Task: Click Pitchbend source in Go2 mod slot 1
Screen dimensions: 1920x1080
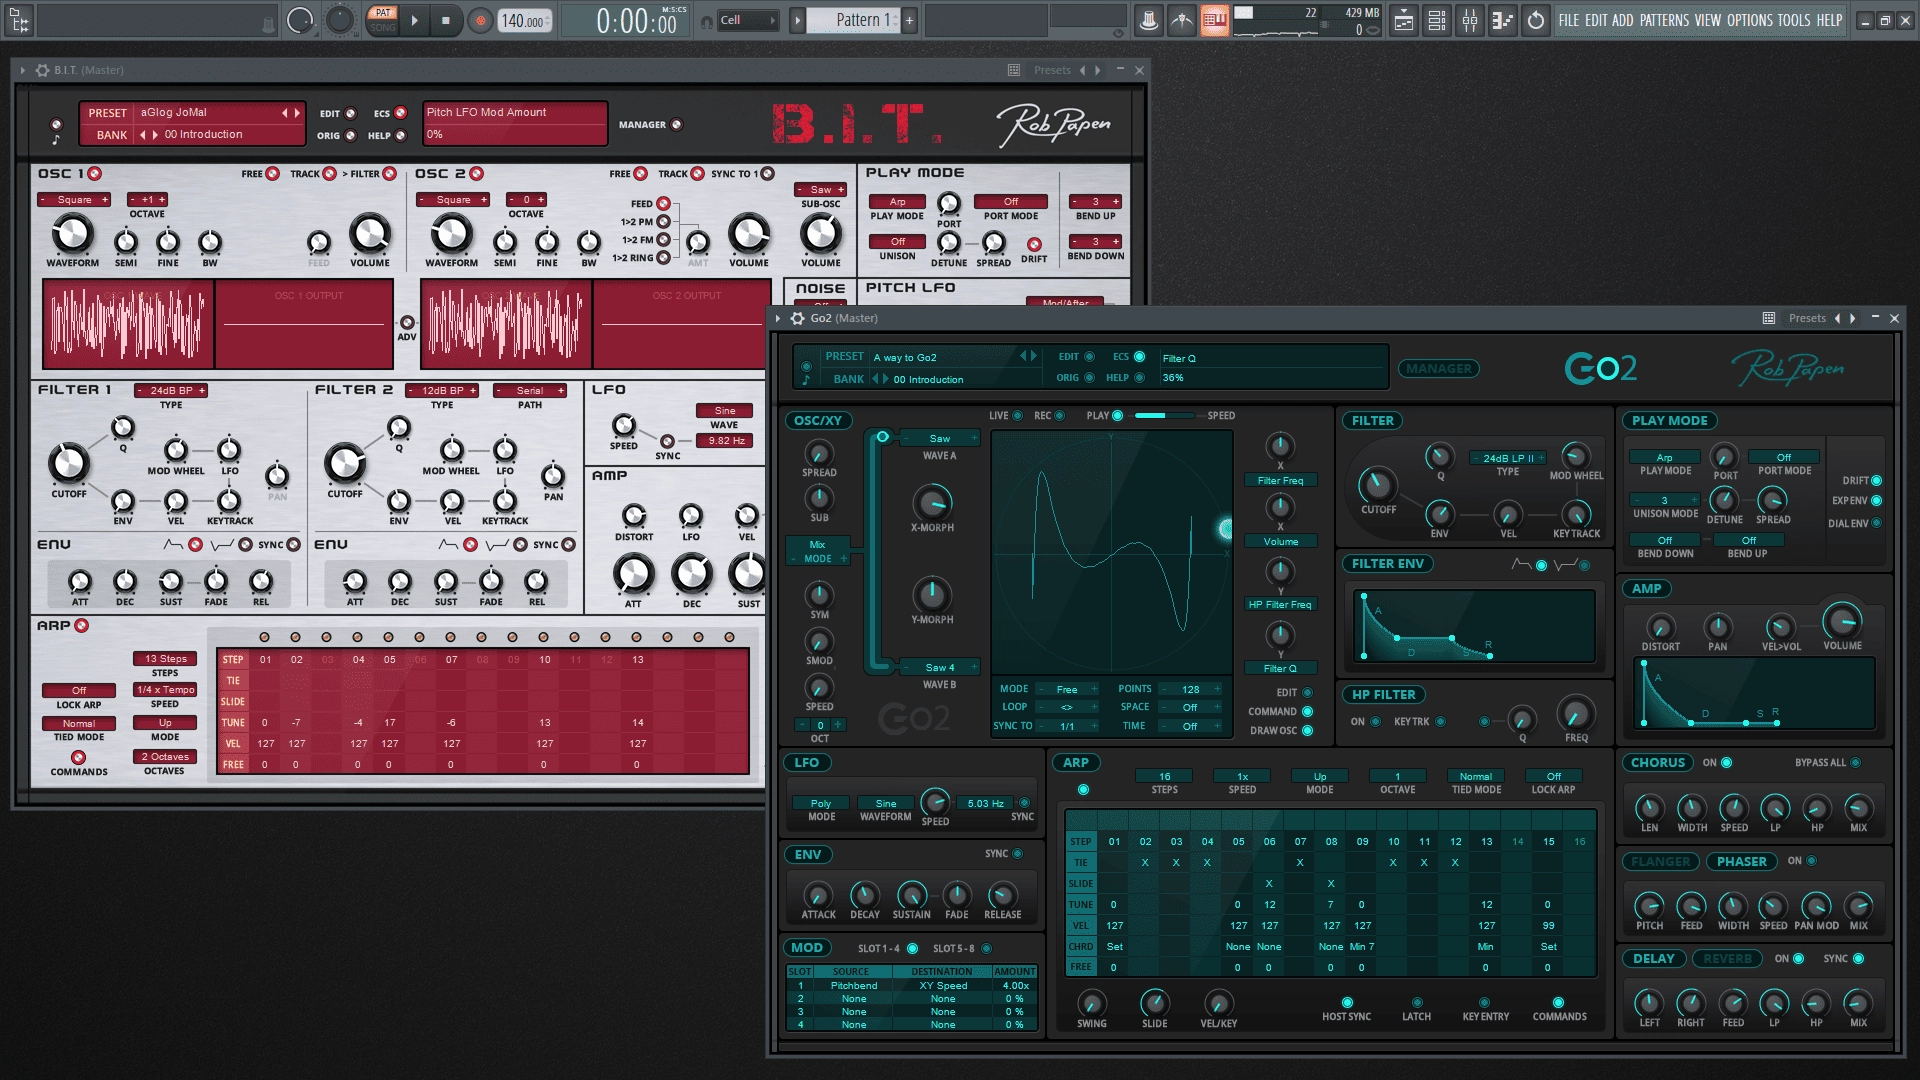Action: pyautogui.click(x=853, y=986)
